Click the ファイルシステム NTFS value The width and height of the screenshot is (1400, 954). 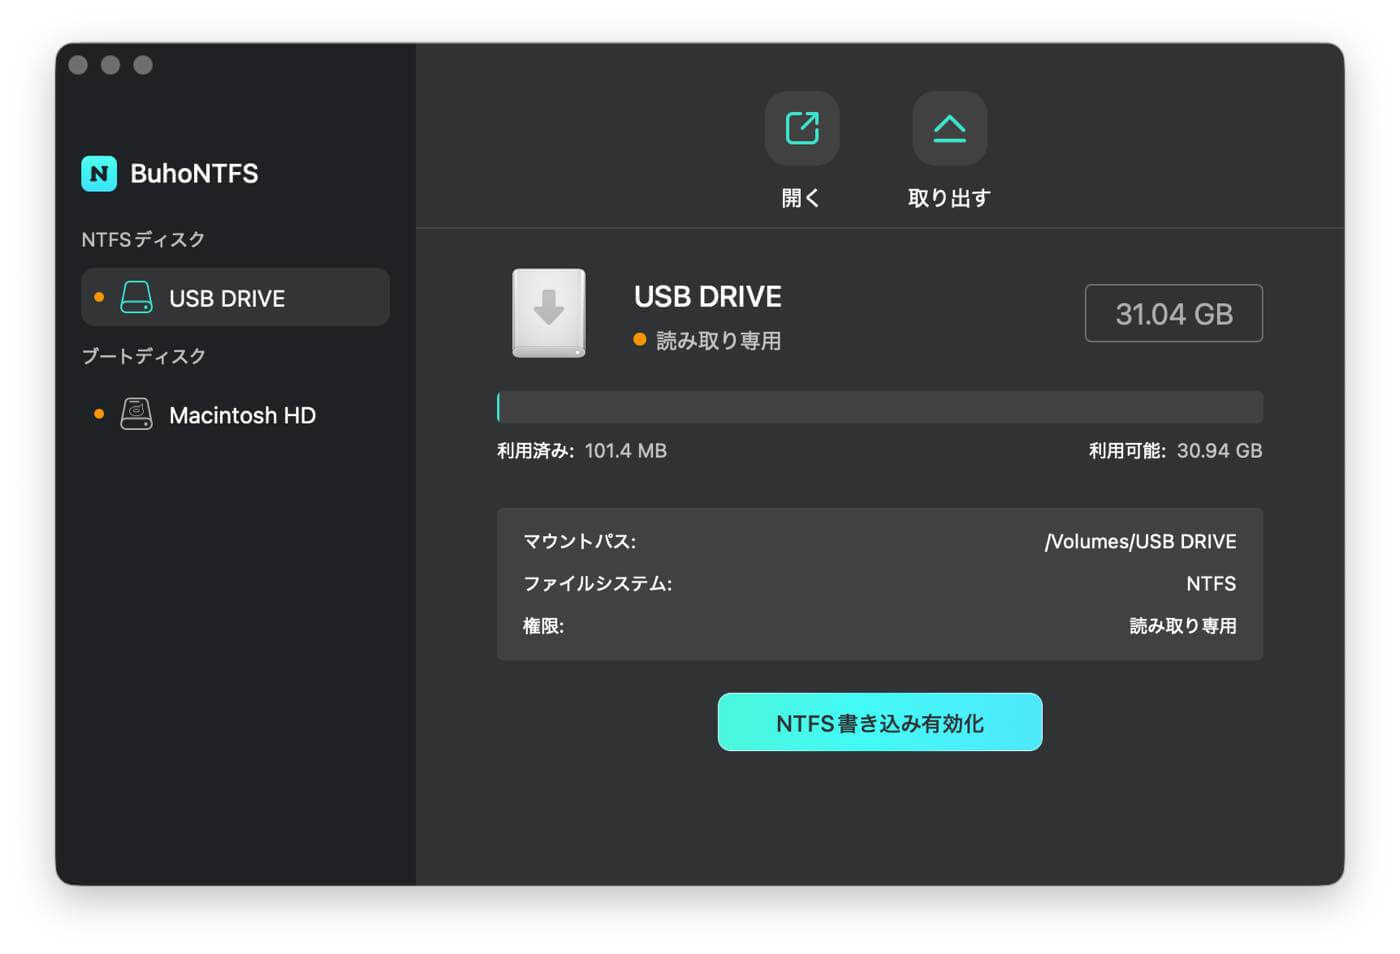pyautogui.click(x=1211, y=584)
